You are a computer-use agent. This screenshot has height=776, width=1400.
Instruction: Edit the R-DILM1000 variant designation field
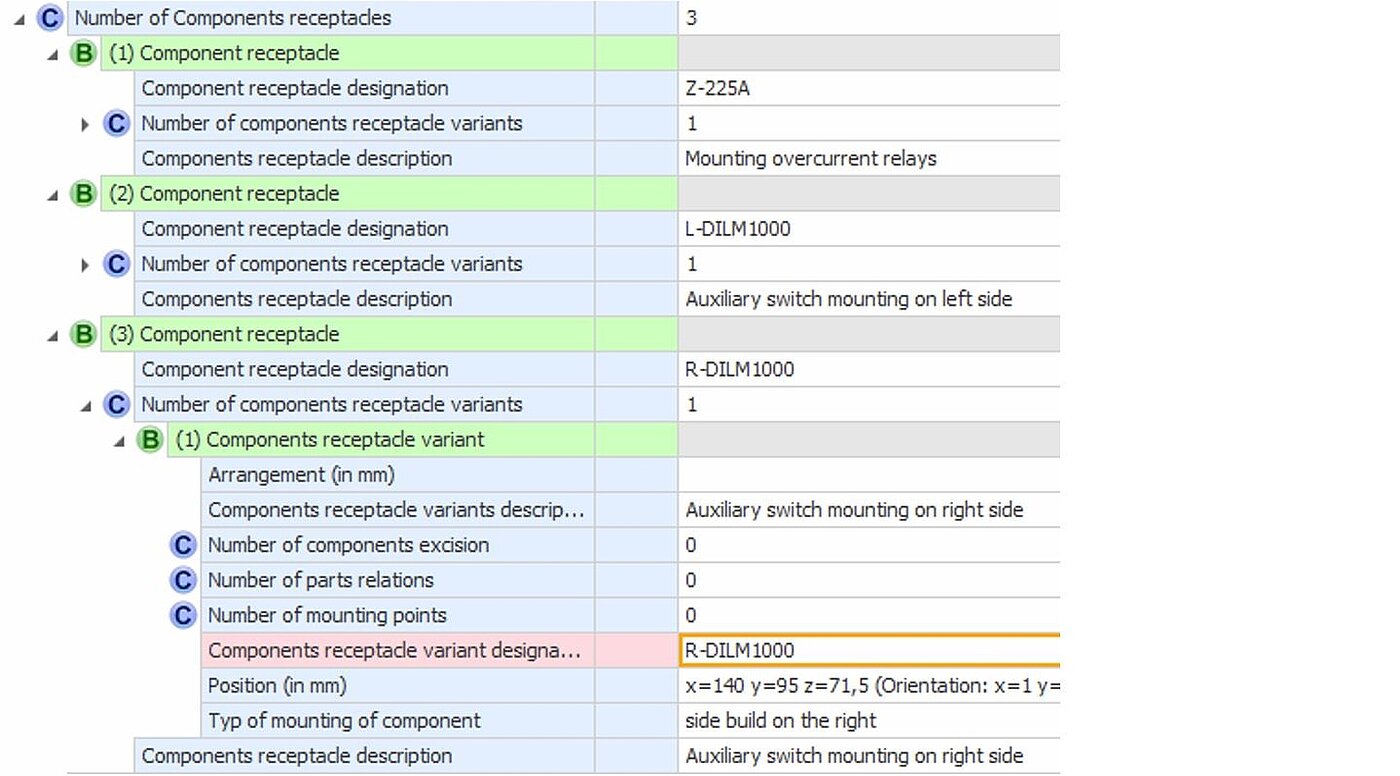pos(868,651)
